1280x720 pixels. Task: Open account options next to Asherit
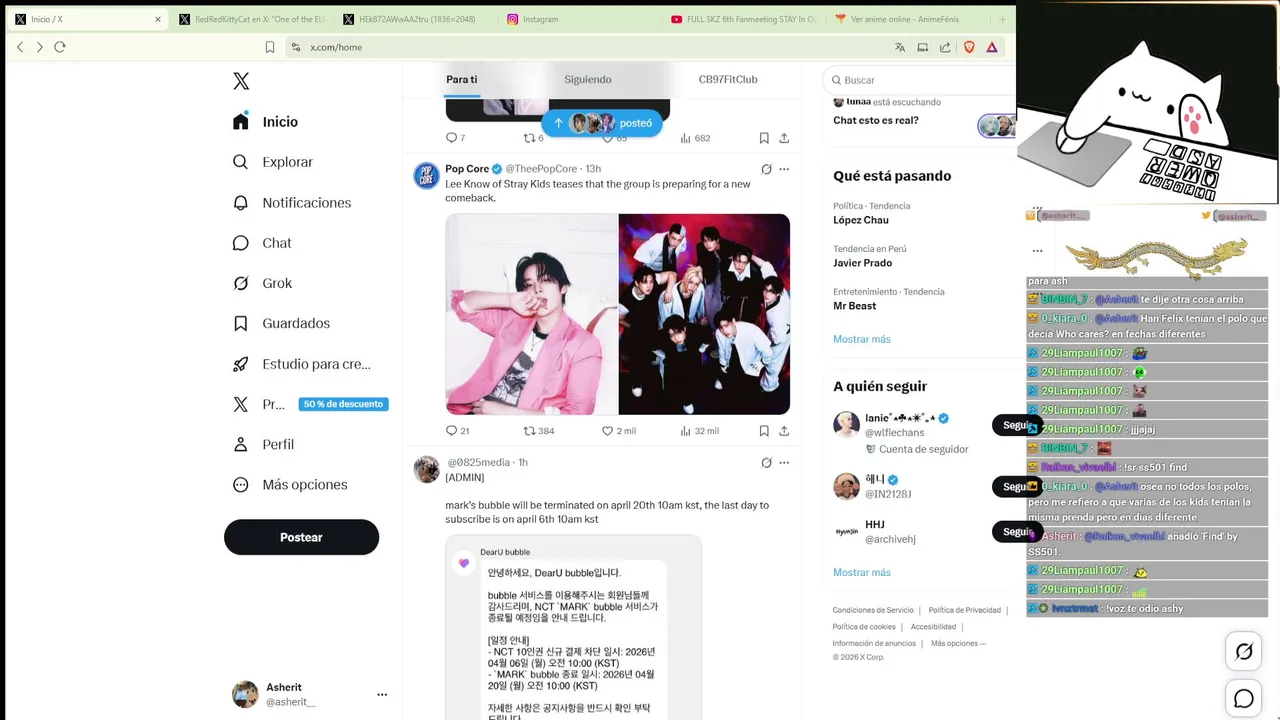tap(382, 694)
